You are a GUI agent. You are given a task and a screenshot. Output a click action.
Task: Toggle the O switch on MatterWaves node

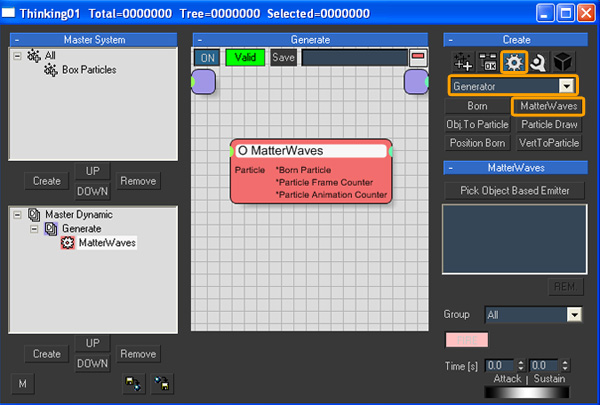pyautogui.click(x=243, y=151)
